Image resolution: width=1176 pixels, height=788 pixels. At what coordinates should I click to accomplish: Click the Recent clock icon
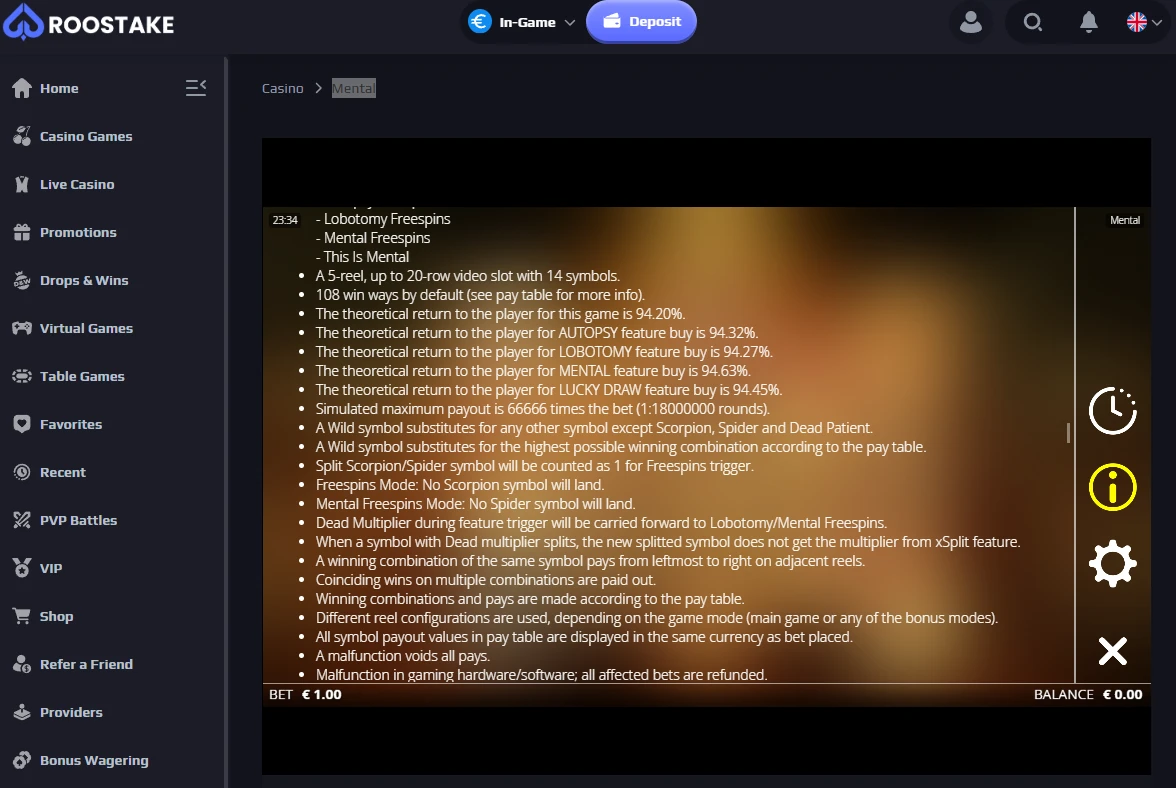point(22,472)
